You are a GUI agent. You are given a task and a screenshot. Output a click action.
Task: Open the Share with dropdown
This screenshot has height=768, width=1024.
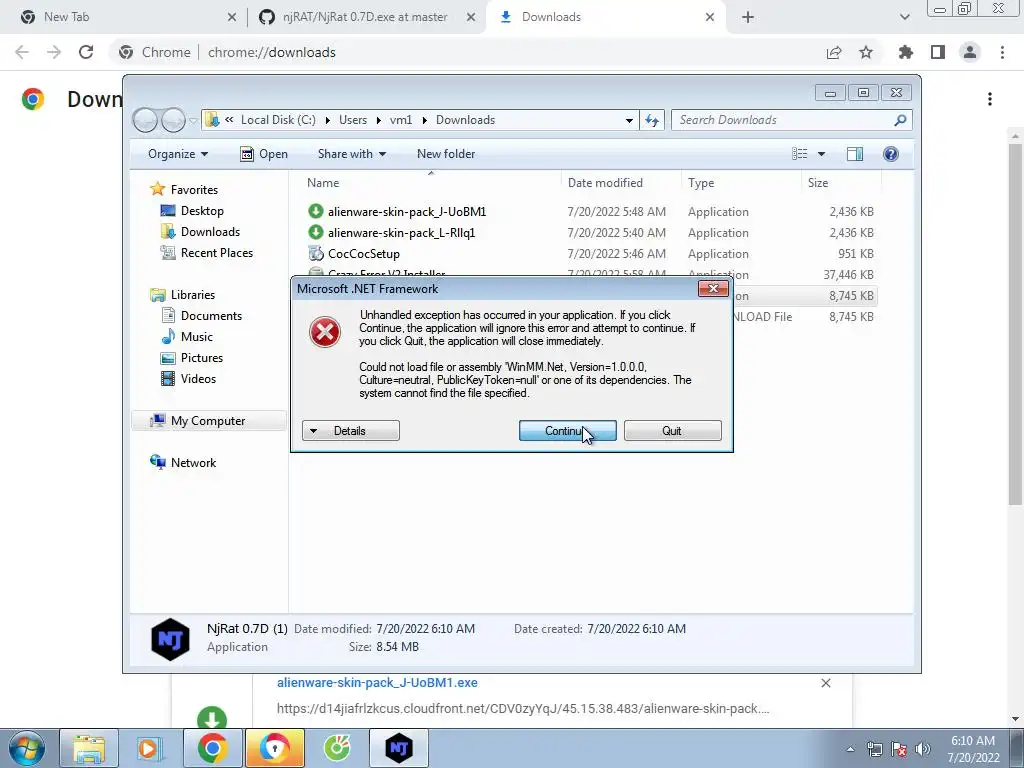[351, 153]
